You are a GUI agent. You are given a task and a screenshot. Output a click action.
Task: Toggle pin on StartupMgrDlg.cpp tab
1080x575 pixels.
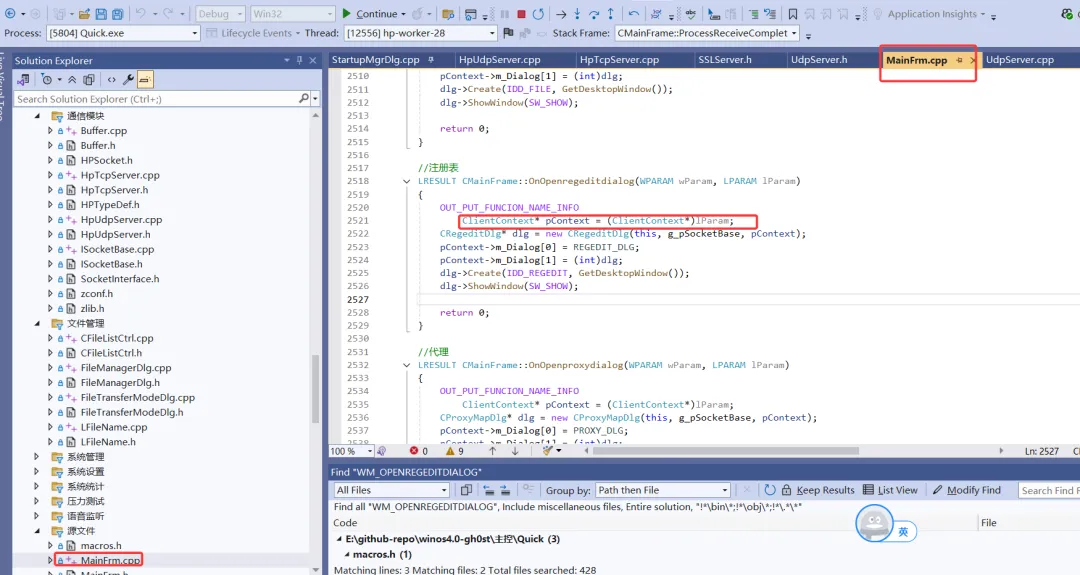coord(431,59)
